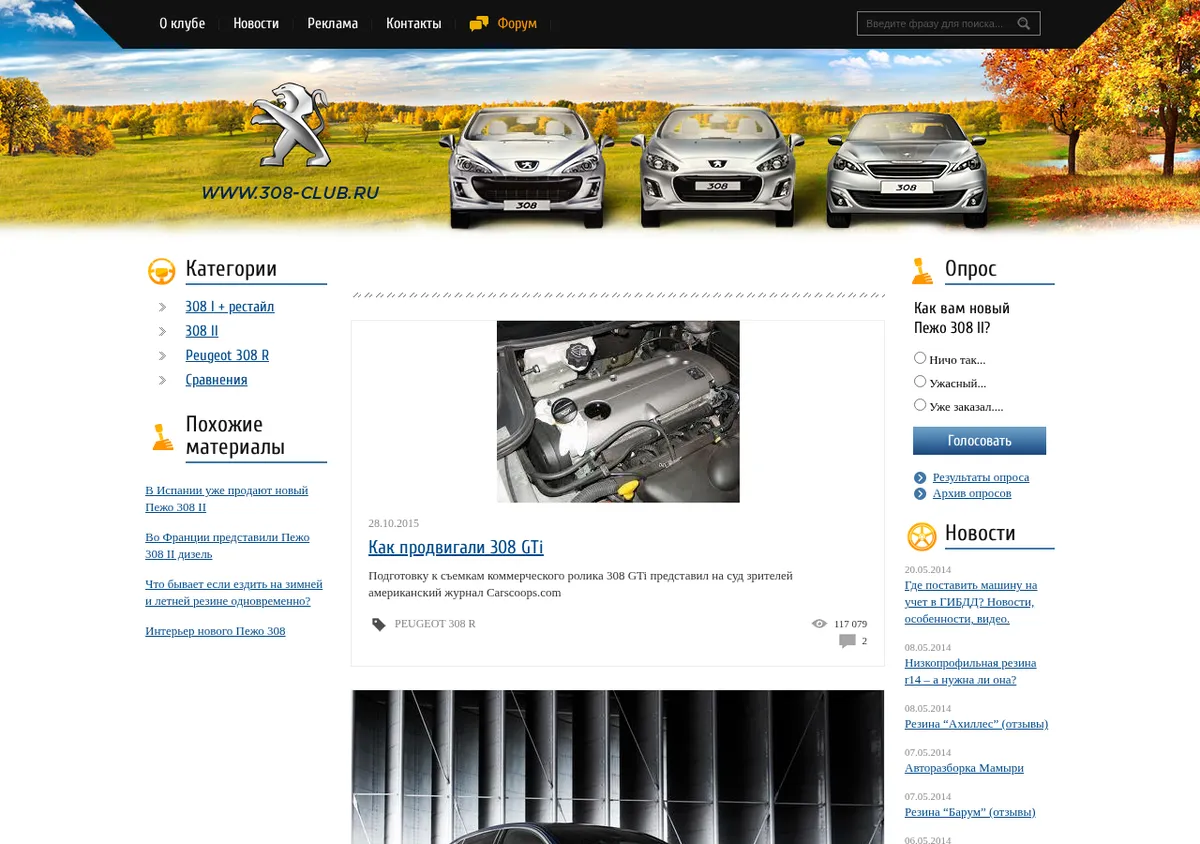This screenshot has height=844, width=1200.
Task: Click arrow bullet beside Результаты опроса
Action: (x=920, y=478)
